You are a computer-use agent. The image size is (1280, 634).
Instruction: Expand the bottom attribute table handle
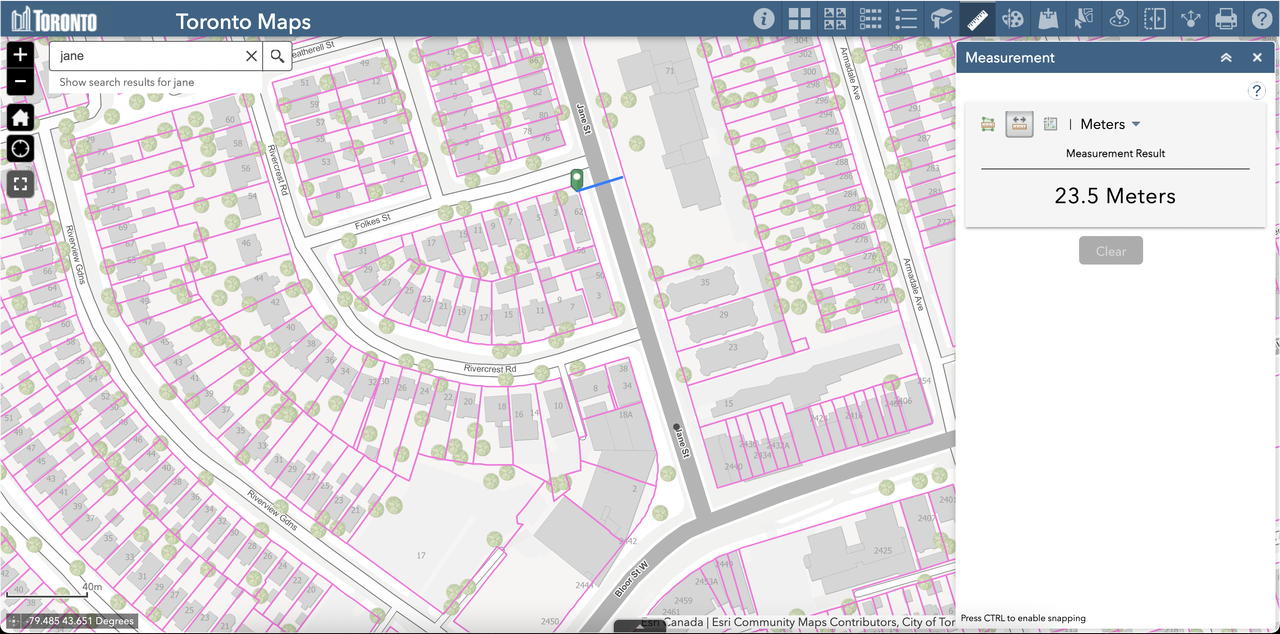pyautogui.click(x=639, y=627)
